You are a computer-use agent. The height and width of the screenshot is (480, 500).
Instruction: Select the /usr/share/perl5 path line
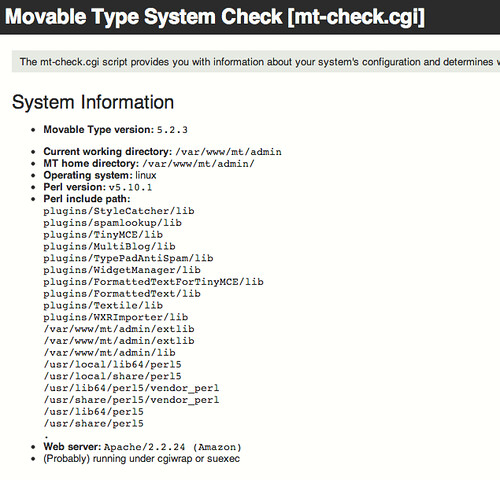click(94, 424)
